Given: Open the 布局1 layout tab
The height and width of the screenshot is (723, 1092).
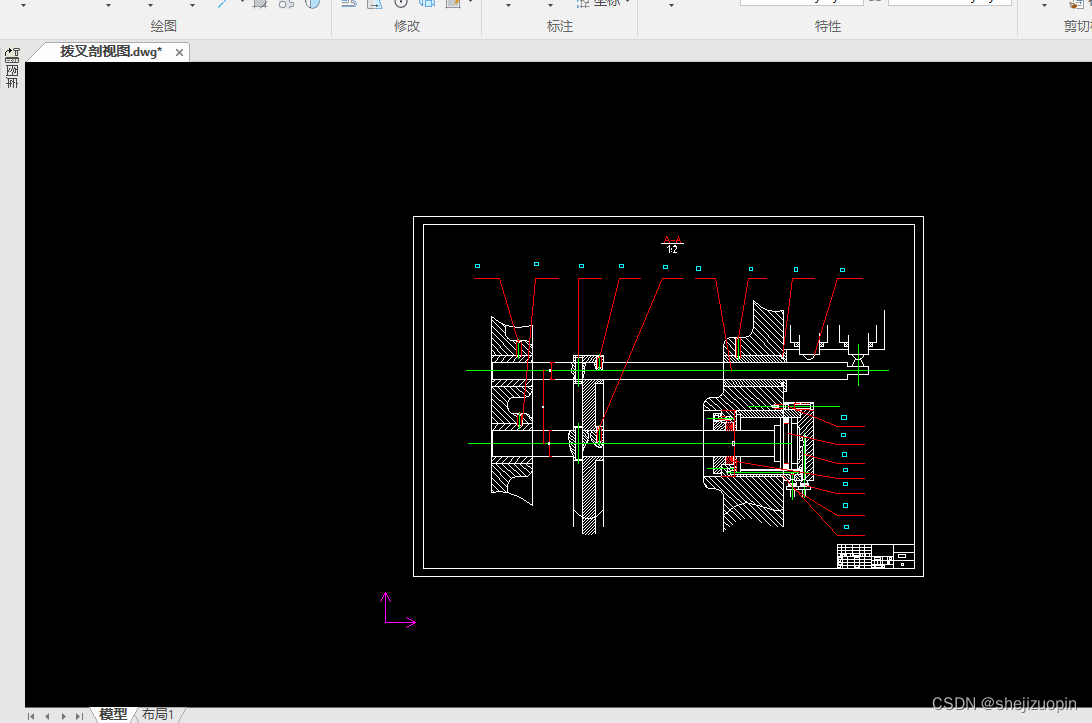Looking at the screenshot, I should click(x=157, y=715).
